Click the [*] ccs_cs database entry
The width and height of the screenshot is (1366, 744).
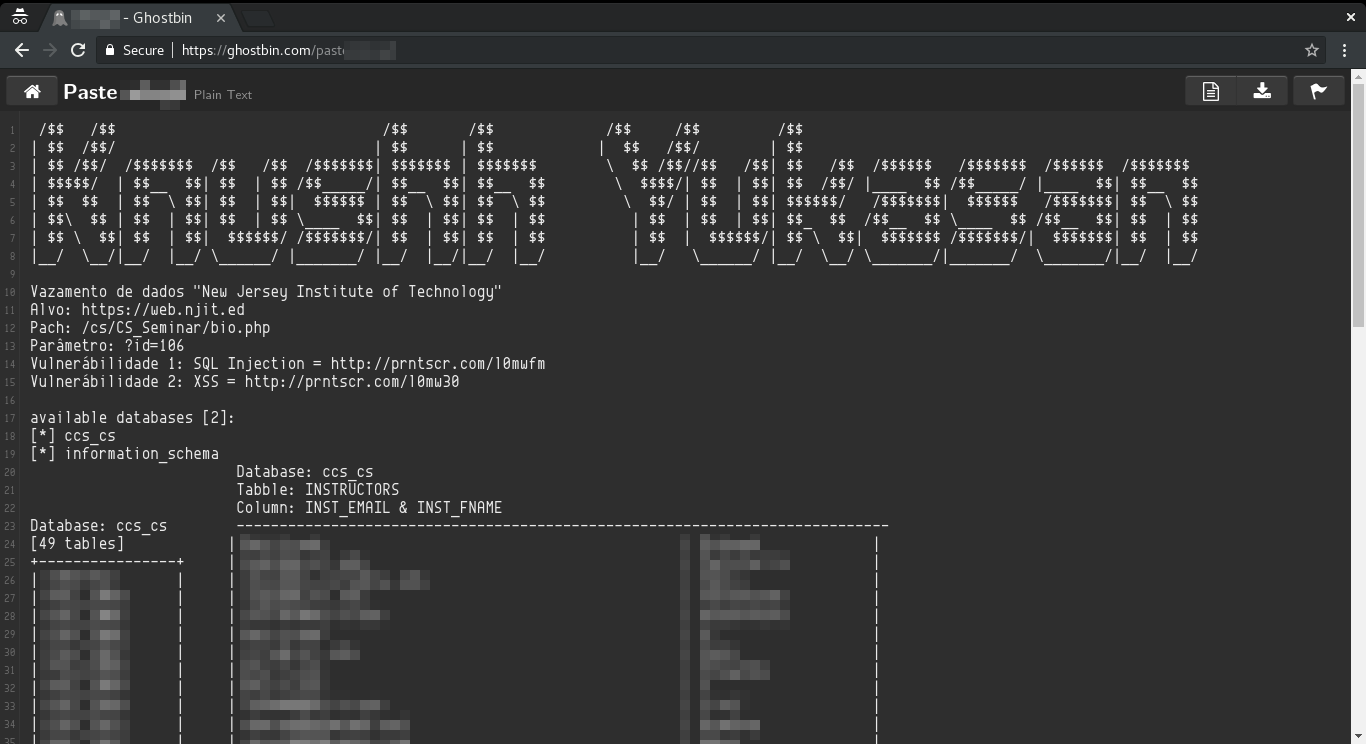[73, 436]
